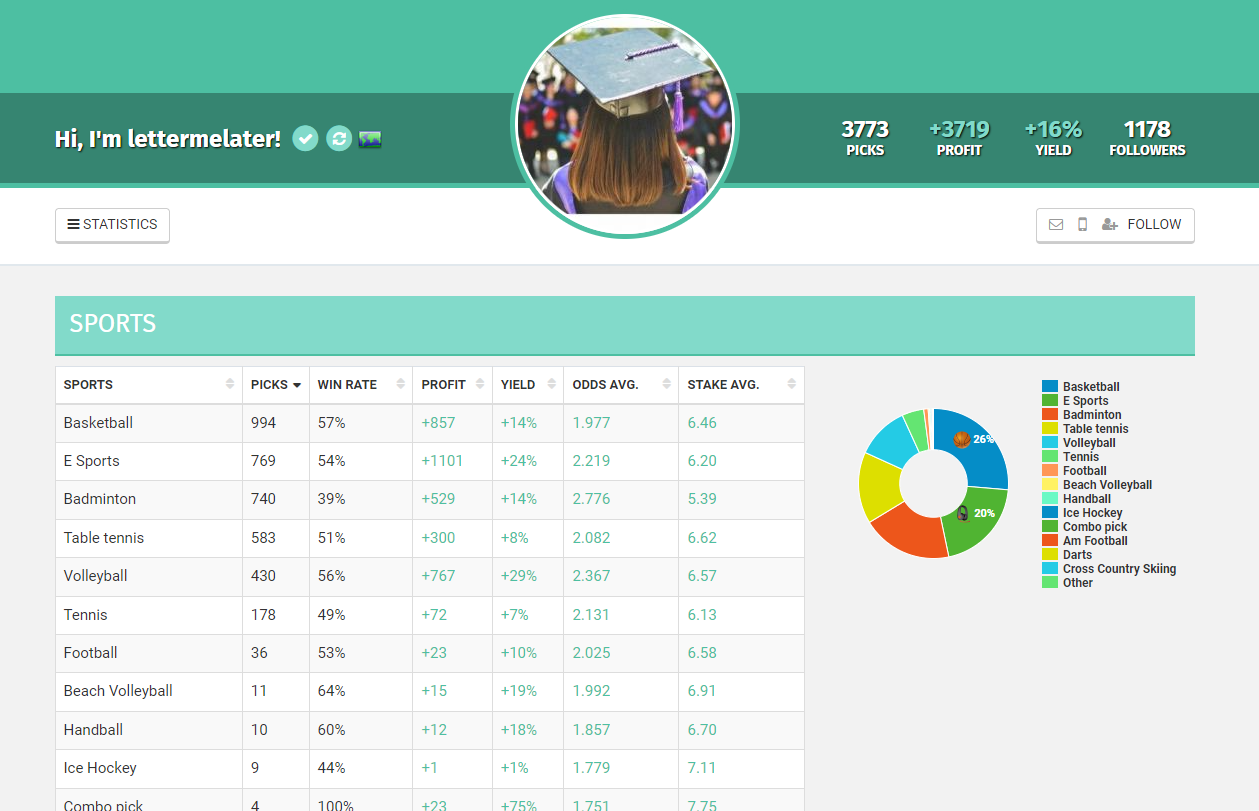
Task: Click the basketball icon on donut chart
Action: click(x=961, y=439)
